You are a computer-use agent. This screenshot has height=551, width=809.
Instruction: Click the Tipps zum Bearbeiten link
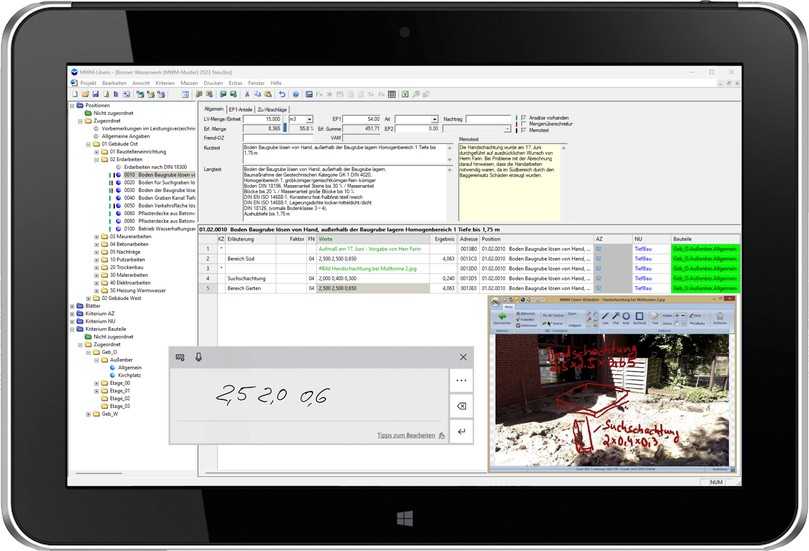pos(407,436)
